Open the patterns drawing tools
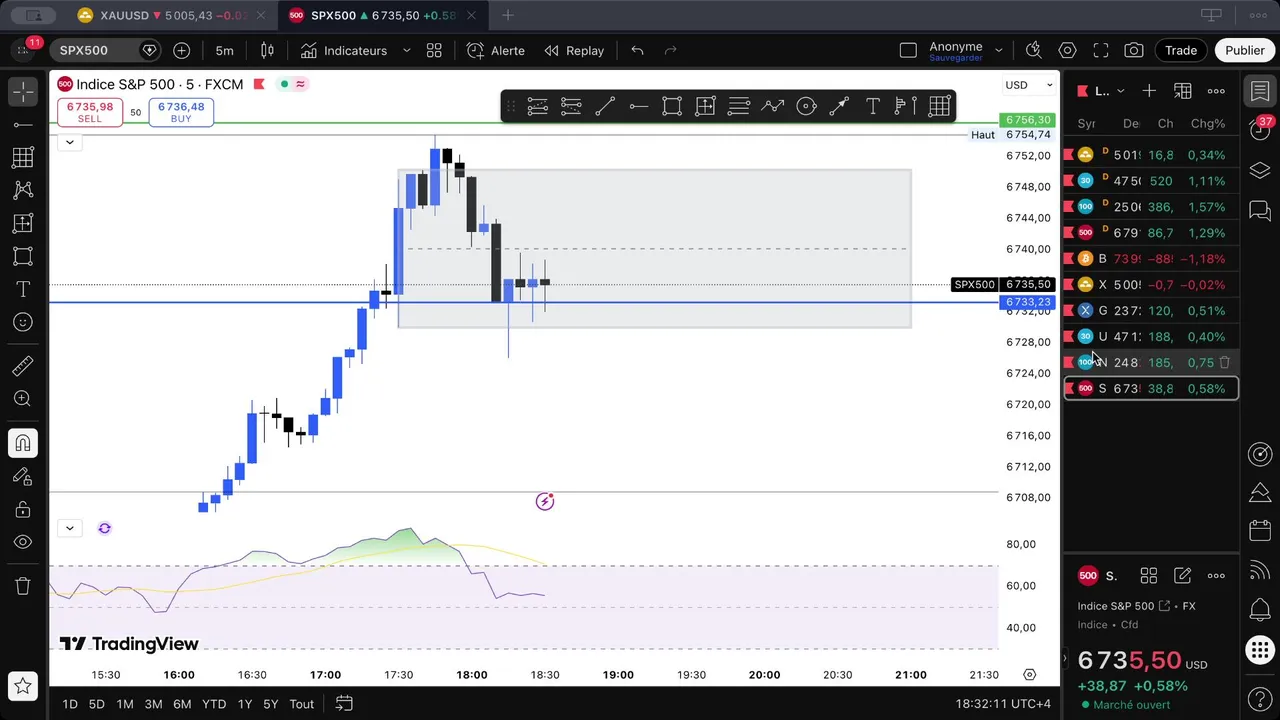Viewport: 1280px width, 720px height. click(x=23, y=190)
